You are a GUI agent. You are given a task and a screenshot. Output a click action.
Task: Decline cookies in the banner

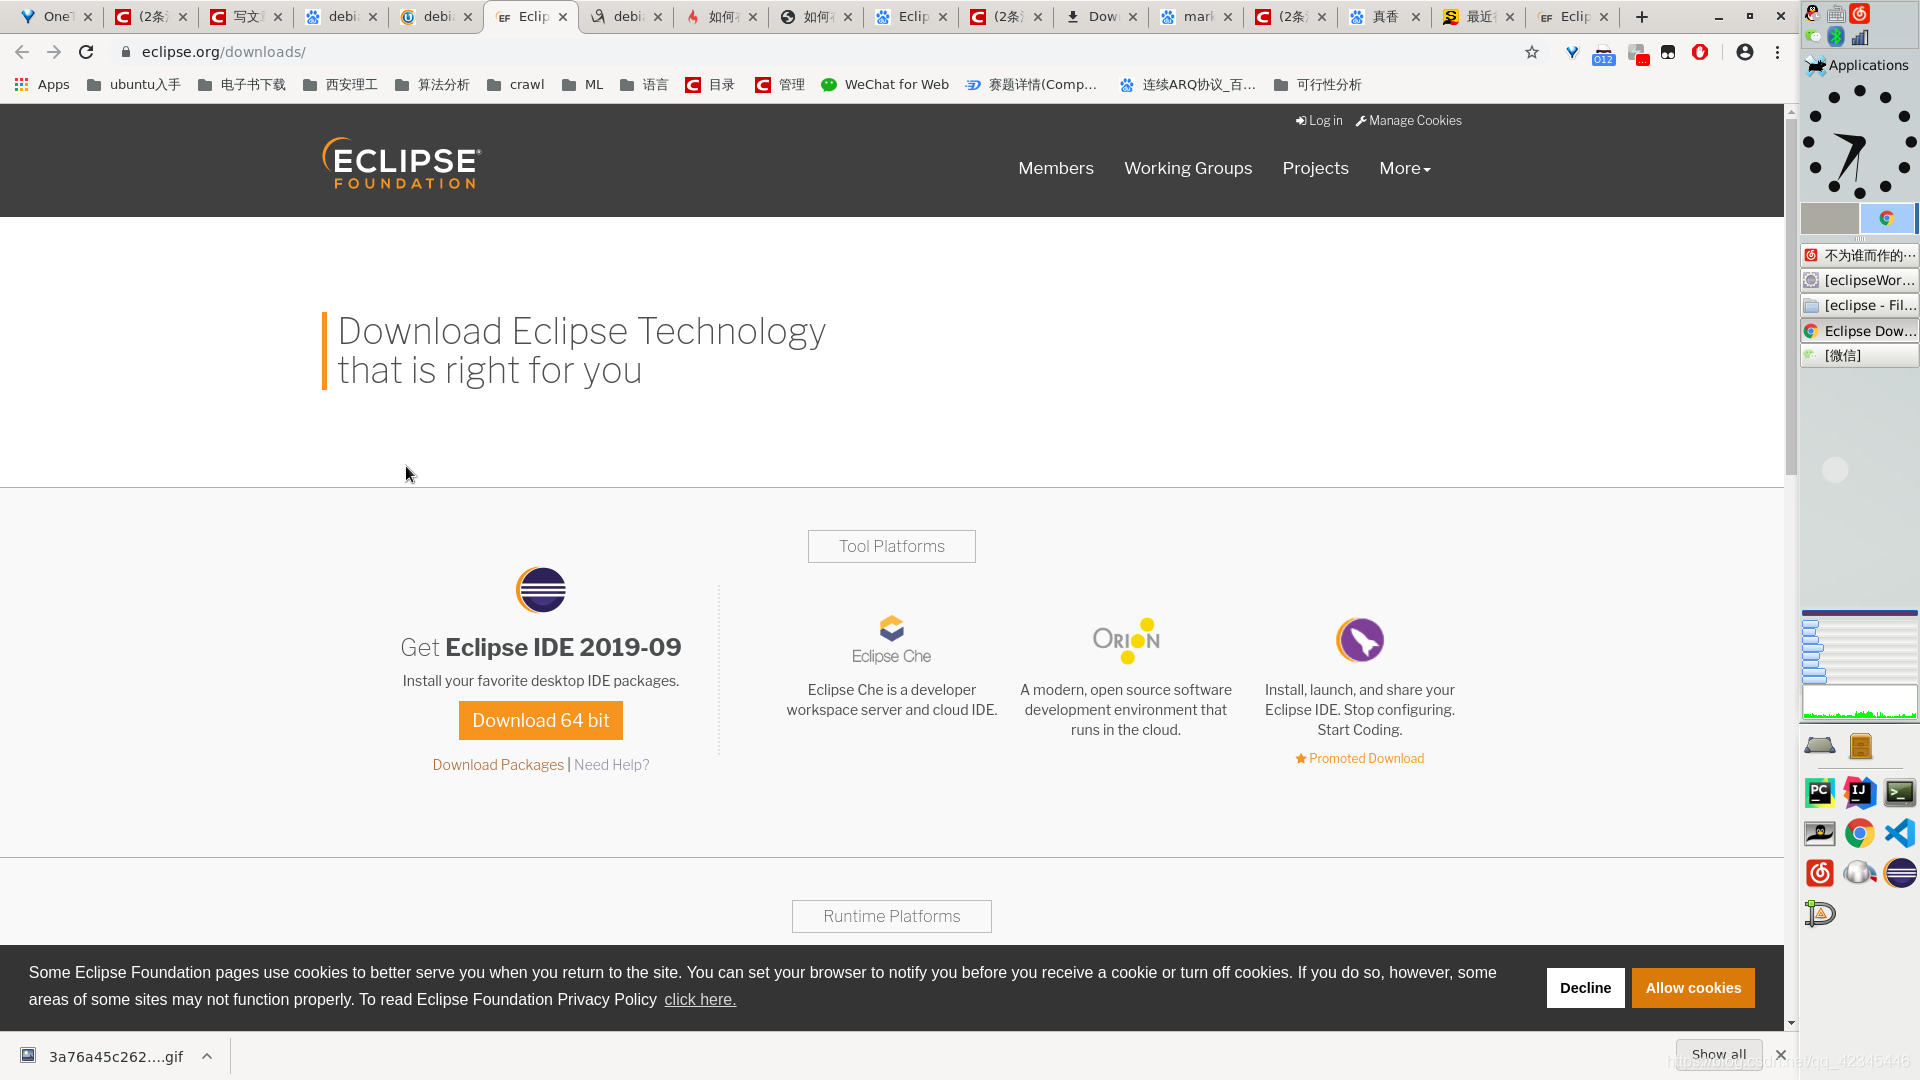[x=1585, y=988]
